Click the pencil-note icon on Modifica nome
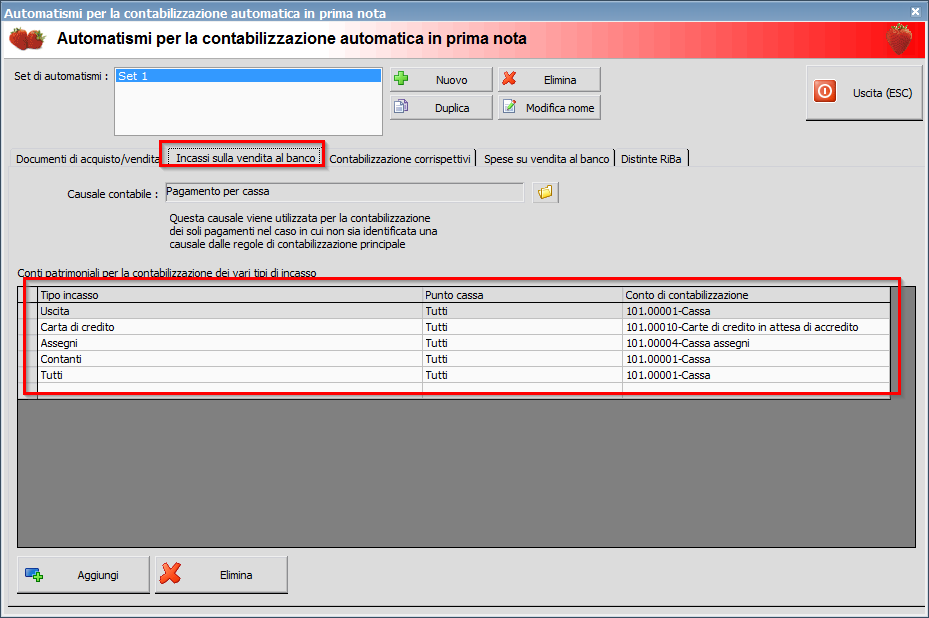The height and width of the screenshot is (618, 929). click(x=509, y=106)
